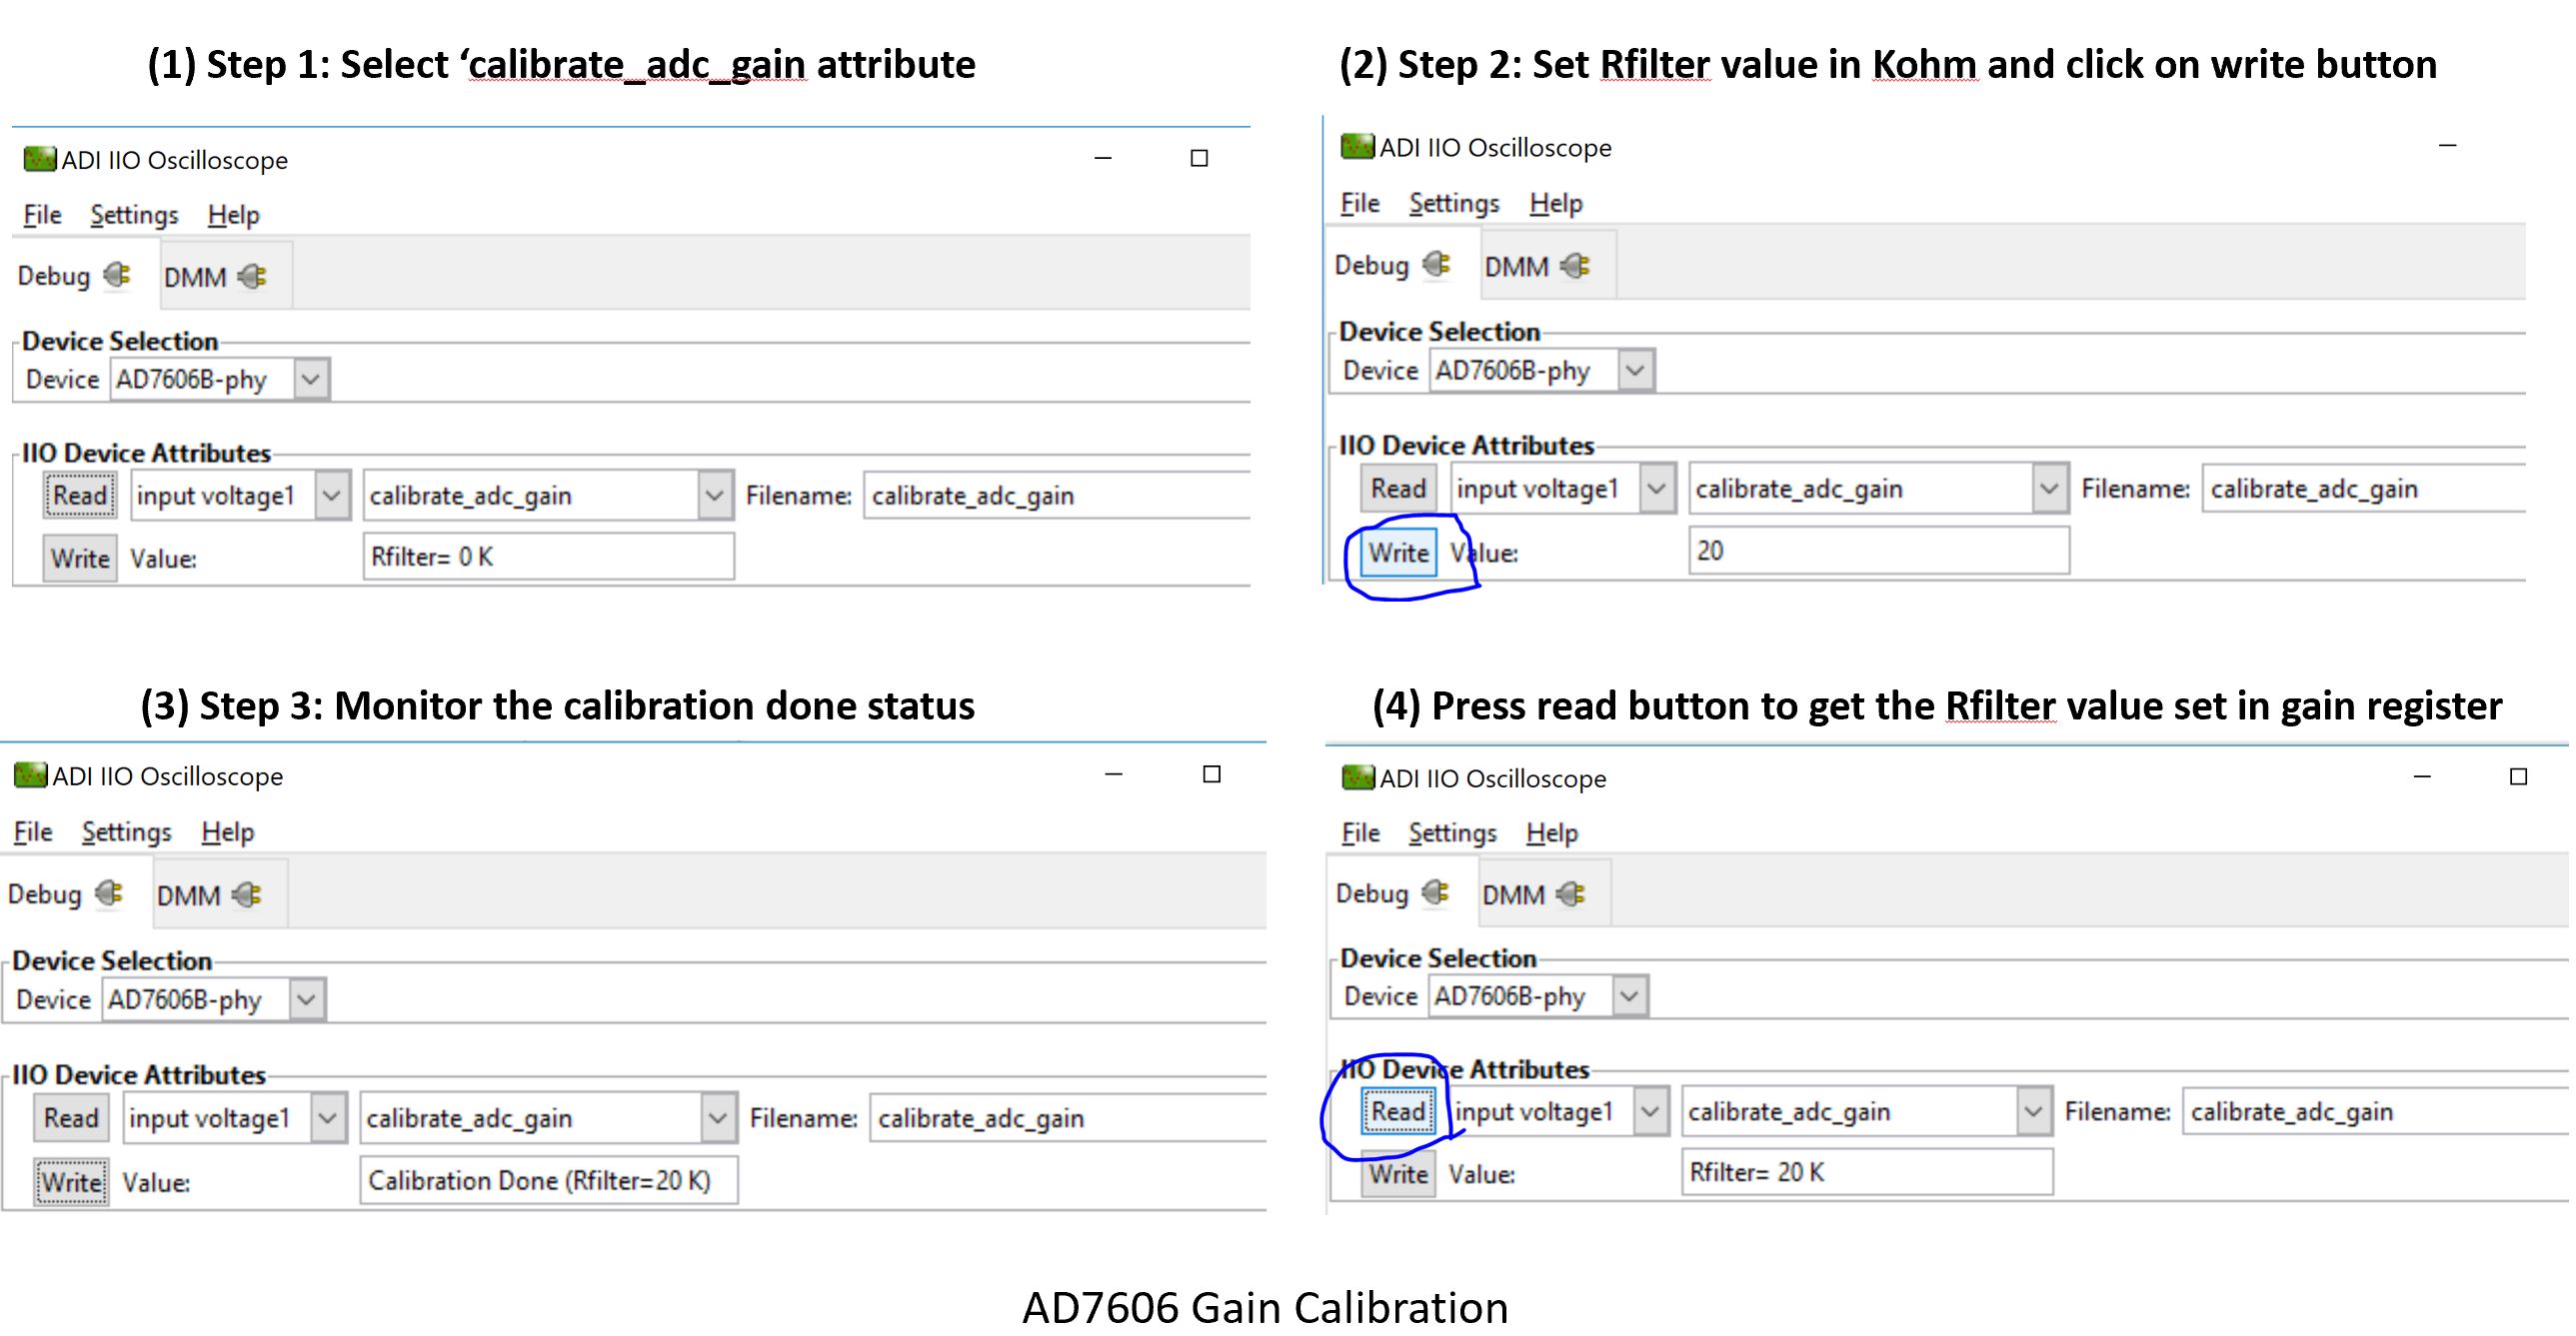This screenshot has height=1336, width=2576.
Task: Open the Help menu in Step 4 window
Action: 1552,833
